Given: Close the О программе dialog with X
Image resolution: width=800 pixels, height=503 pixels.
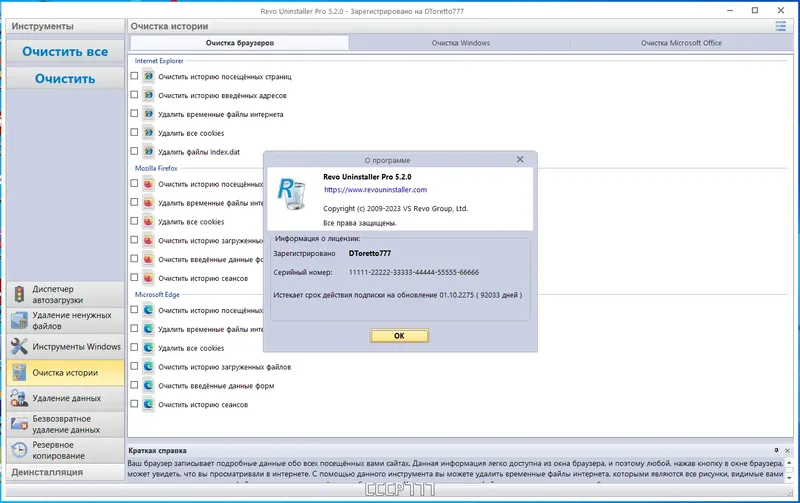Looking at the screenshot, I should point(520,159).
